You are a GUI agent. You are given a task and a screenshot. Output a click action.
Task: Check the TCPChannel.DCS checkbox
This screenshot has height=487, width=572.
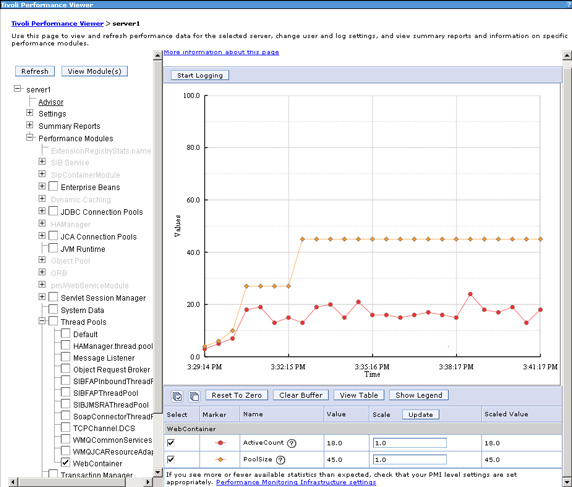[x=66, y=427]
